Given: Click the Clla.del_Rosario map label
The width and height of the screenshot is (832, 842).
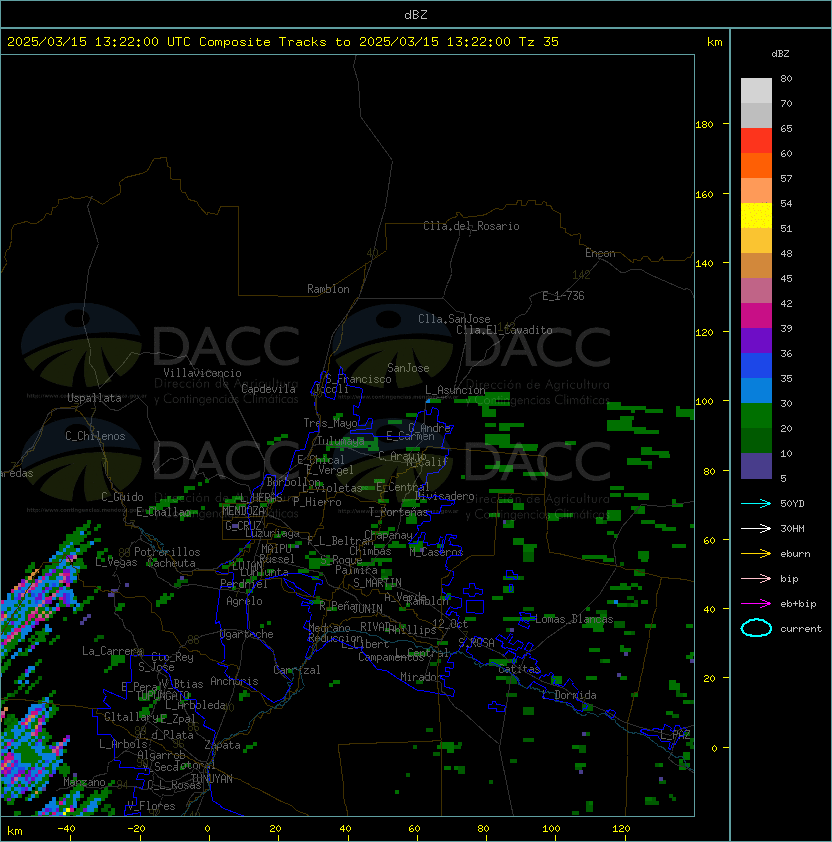Looking at the screenshot, I should click(x=471, y=226).
